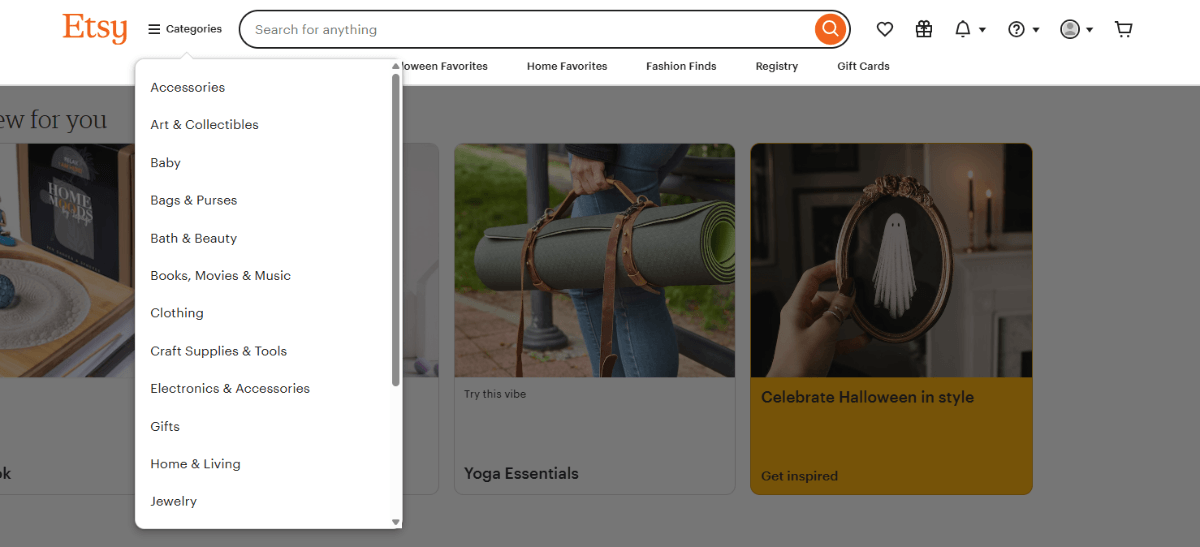Open the yoga mat photo
The height and width of the screenshot is (547, 1200).
click(x=594, y=260)
